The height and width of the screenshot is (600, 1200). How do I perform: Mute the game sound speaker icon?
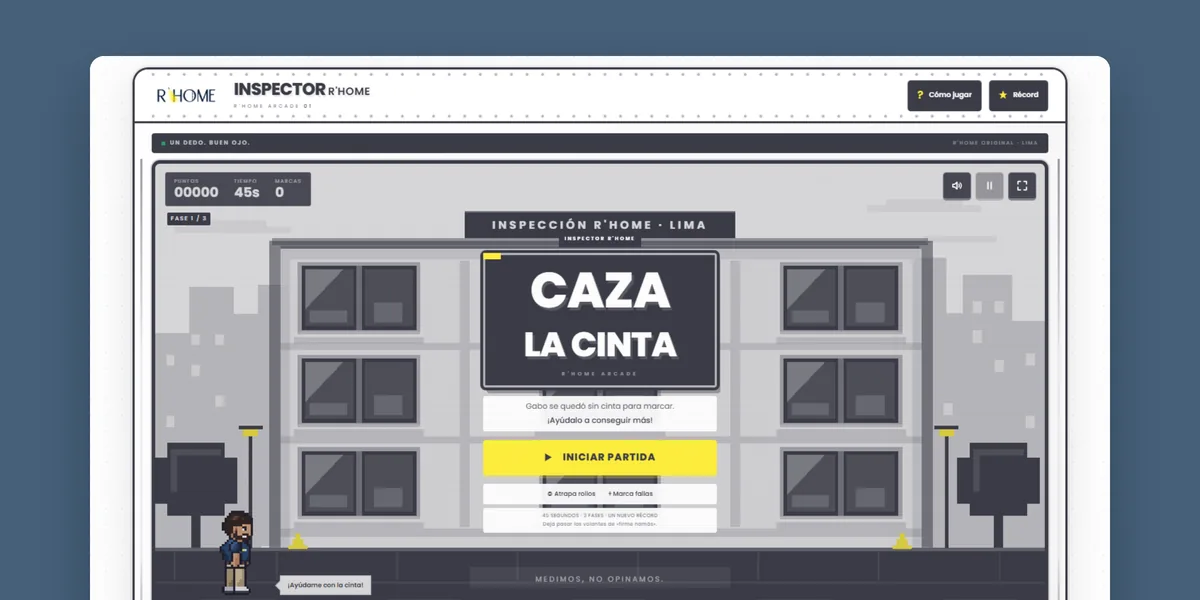[x=957, y=185]
